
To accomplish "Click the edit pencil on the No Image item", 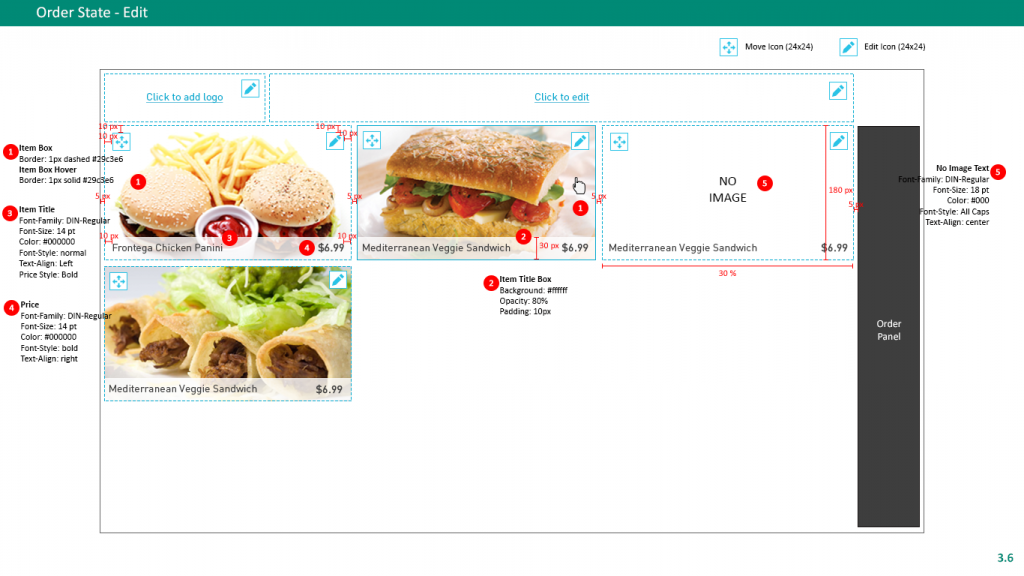I will tap(838, 141).
